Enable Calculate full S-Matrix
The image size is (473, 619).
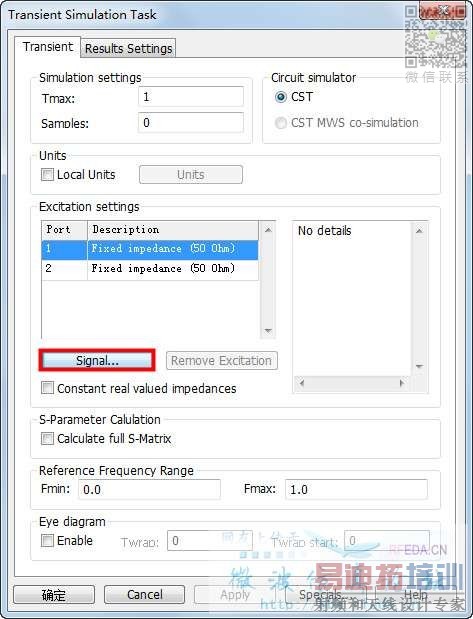(47, 438)
